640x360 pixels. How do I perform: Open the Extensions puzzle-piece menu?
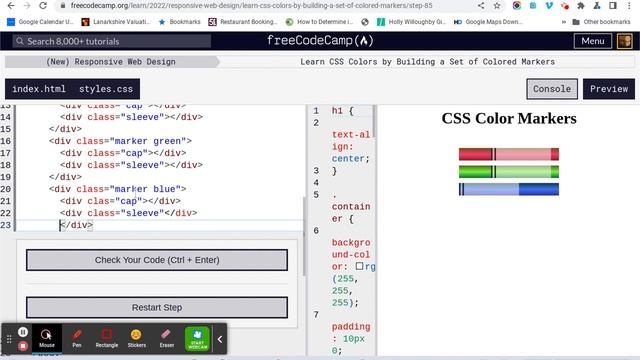581,6
